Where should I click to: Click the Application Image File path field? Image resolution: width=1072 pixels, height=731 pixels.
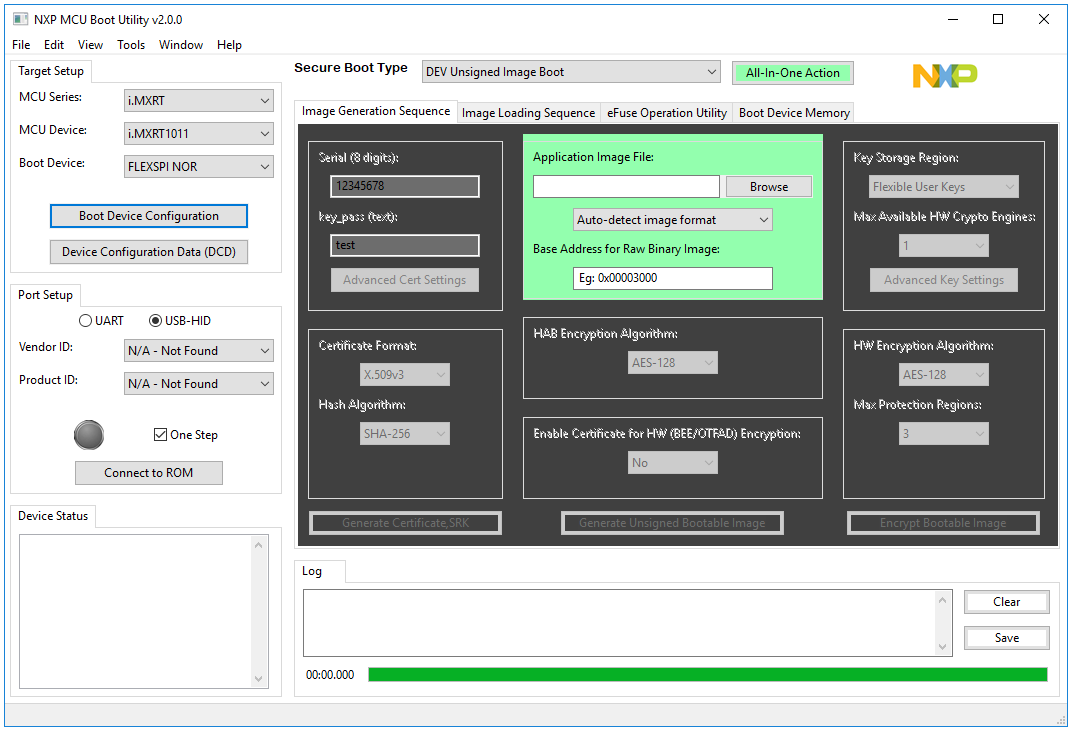coord(626,187)
